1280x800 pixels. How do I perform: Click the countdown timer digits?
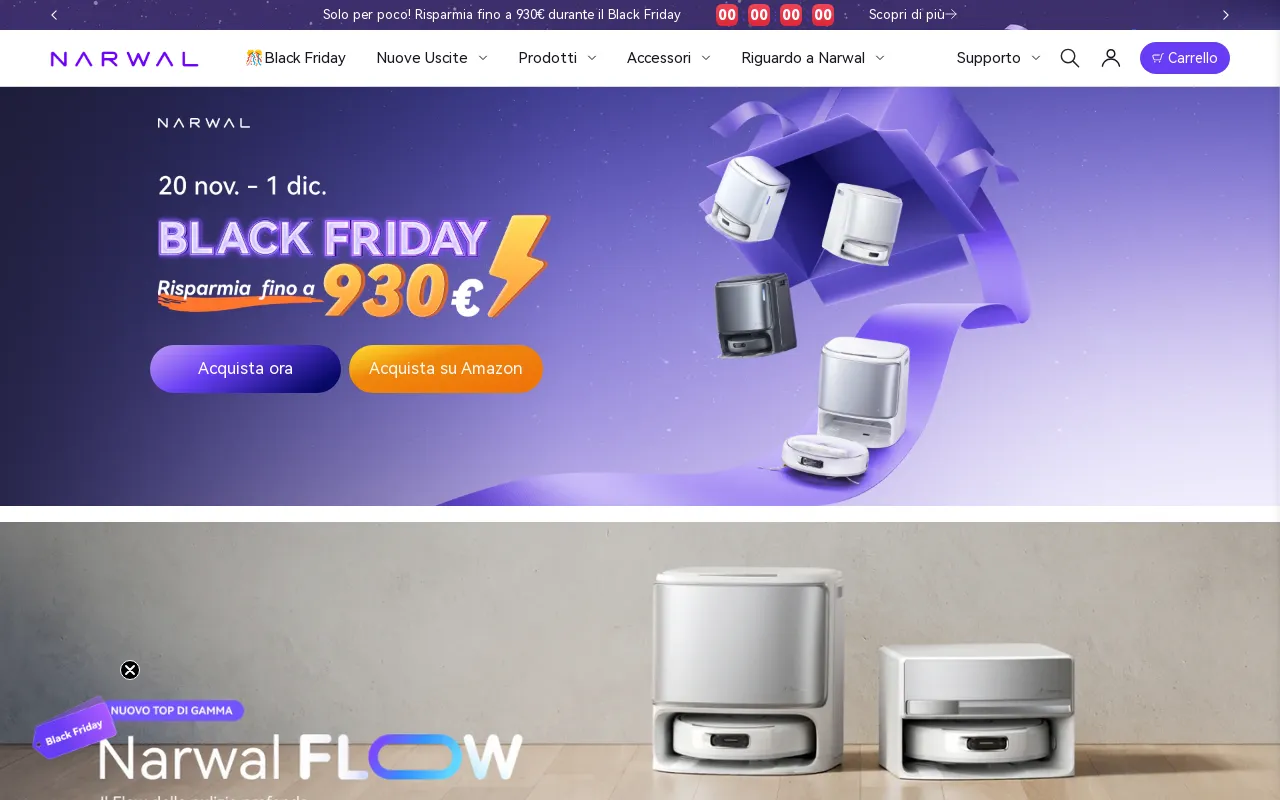tap(775, 15)
